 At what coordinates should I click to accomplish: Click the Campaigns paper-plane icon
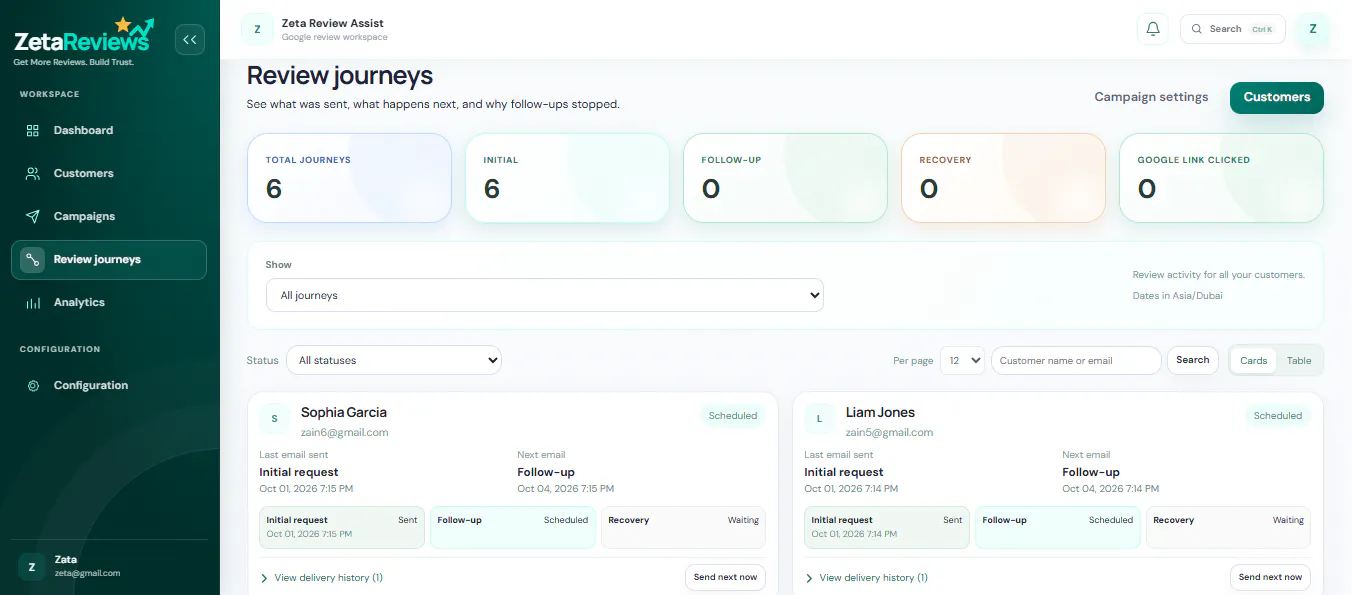(x=33, y=216)
